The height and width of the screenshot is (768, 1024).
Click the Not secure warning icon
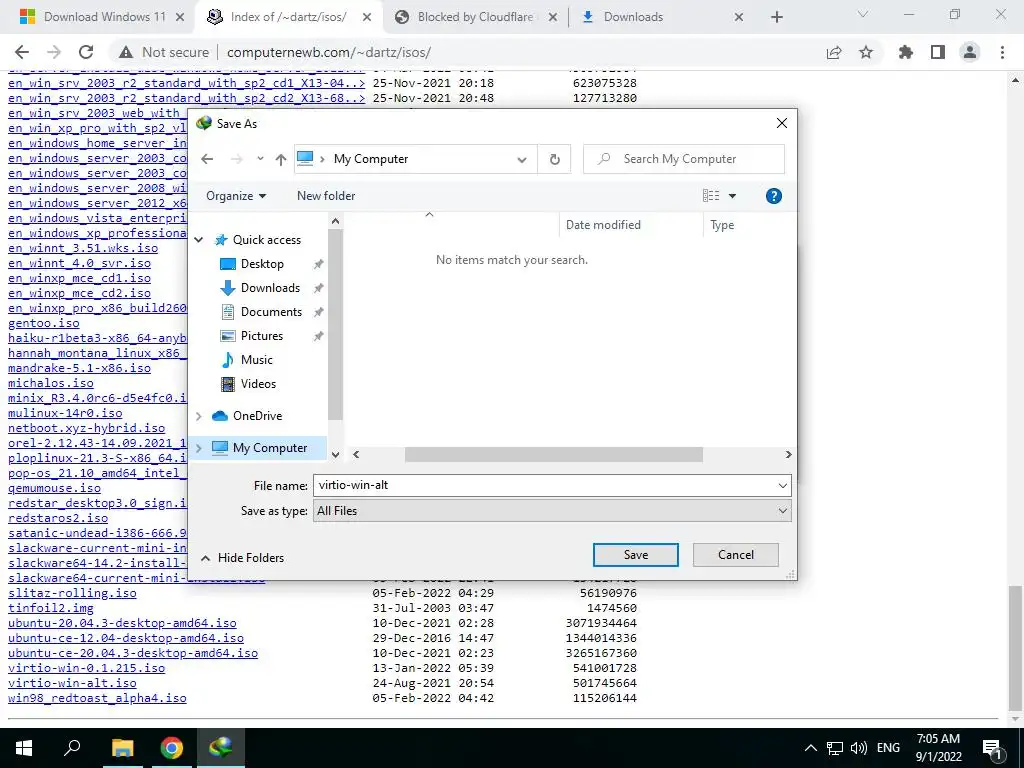126,52
